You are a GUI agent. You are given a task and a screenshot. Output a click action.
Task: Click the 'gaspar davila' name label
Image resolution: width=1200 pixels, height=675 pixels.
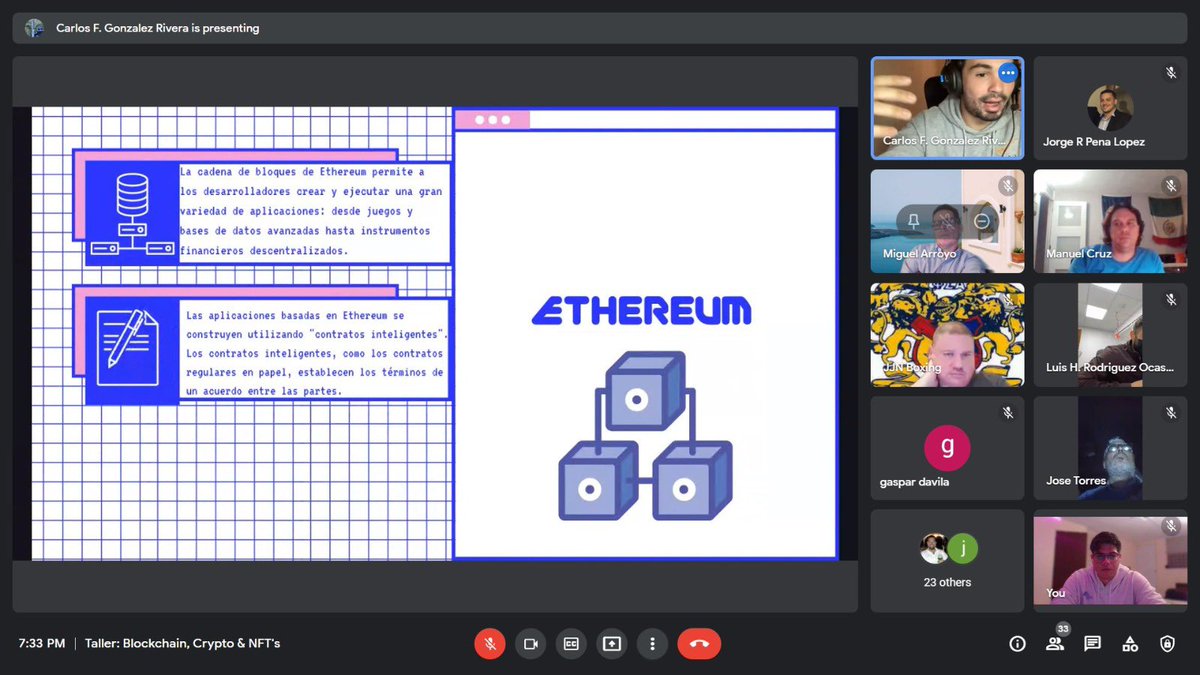[x=915, y=481]
